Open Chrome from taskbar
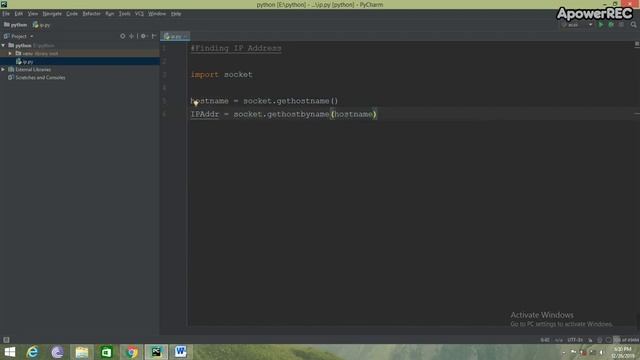The height and width of the screenshot is (360, 640). 131,352
